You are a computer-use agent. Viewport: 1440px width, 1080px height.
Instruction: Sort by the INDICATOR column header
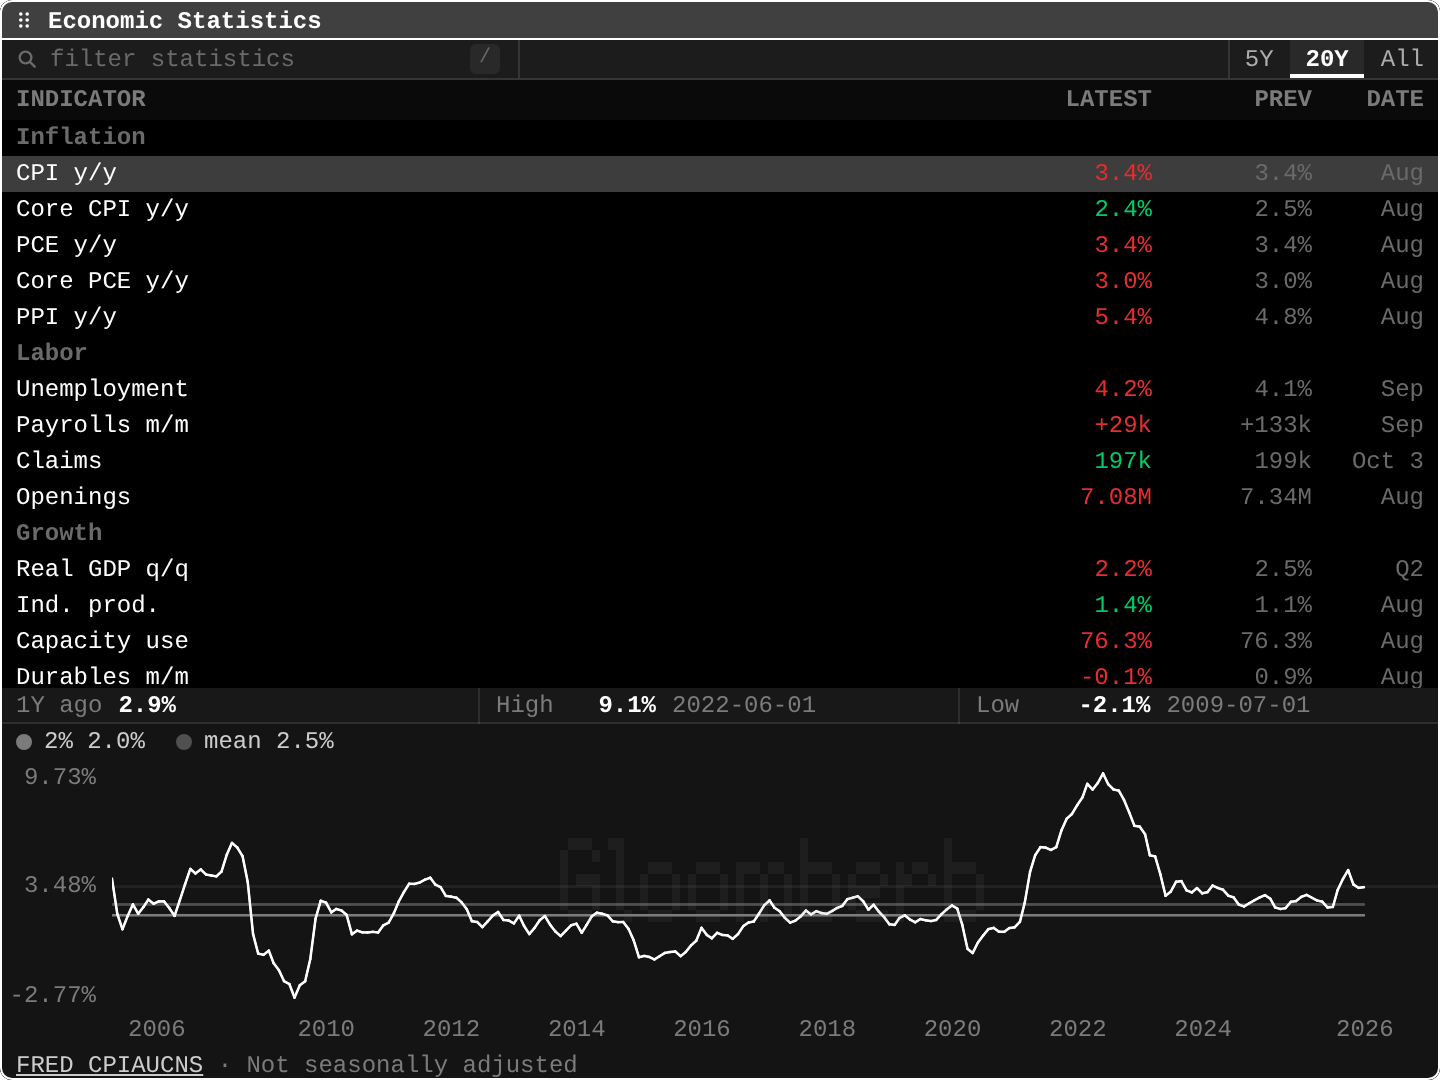pyautogui.click(x=81, y=99)
